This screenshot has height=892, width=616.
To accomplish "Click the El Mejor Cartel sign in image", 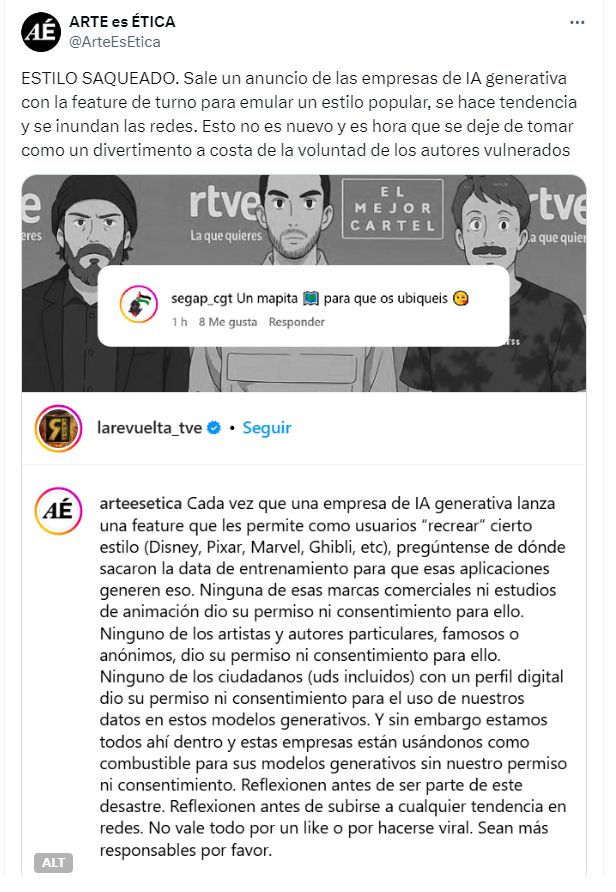I will point(392,209).
